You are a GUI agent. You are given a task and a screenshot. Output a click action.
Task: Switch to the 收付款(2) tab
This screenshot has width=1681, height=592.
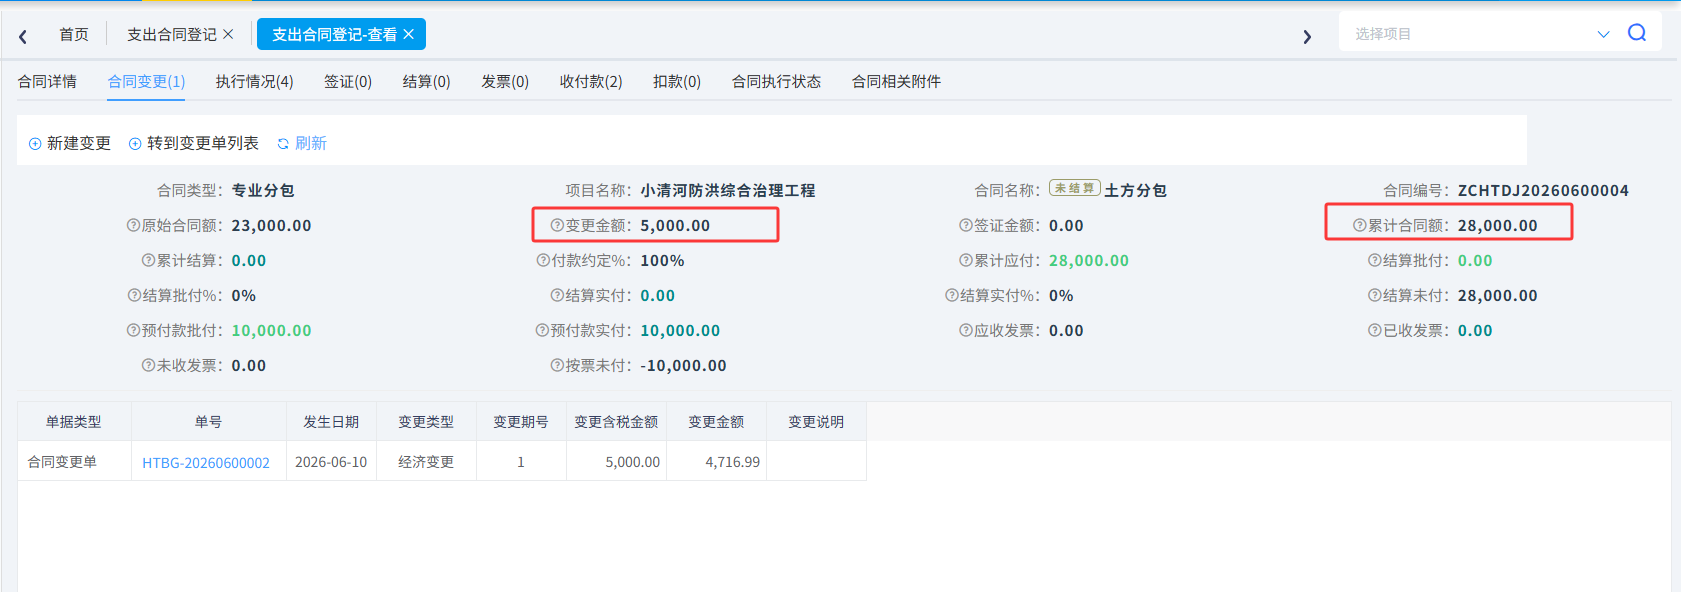coord(591,81)
